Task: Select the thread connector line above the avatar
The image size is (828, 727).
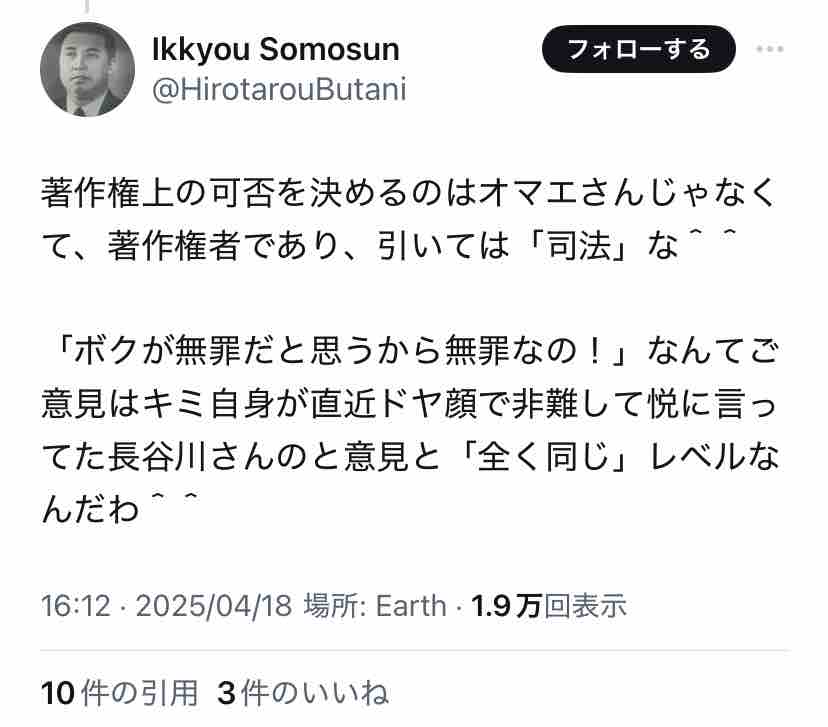Action: (87, 6)
